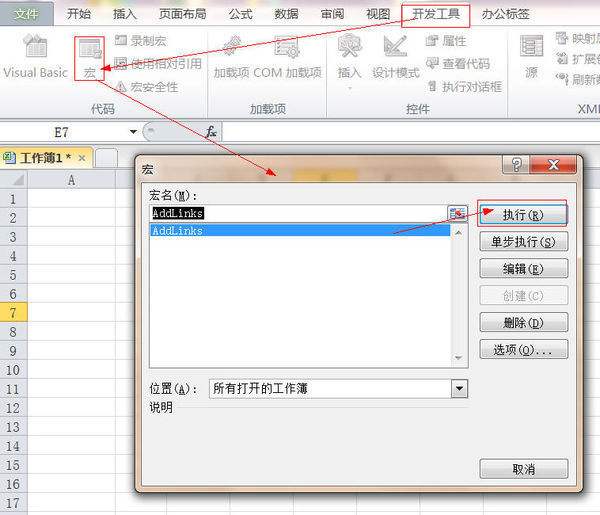Image resolution: width=600 pixels, height=515 pixels.
Task: Click the 选项(O)... options button
Action: 523,349
